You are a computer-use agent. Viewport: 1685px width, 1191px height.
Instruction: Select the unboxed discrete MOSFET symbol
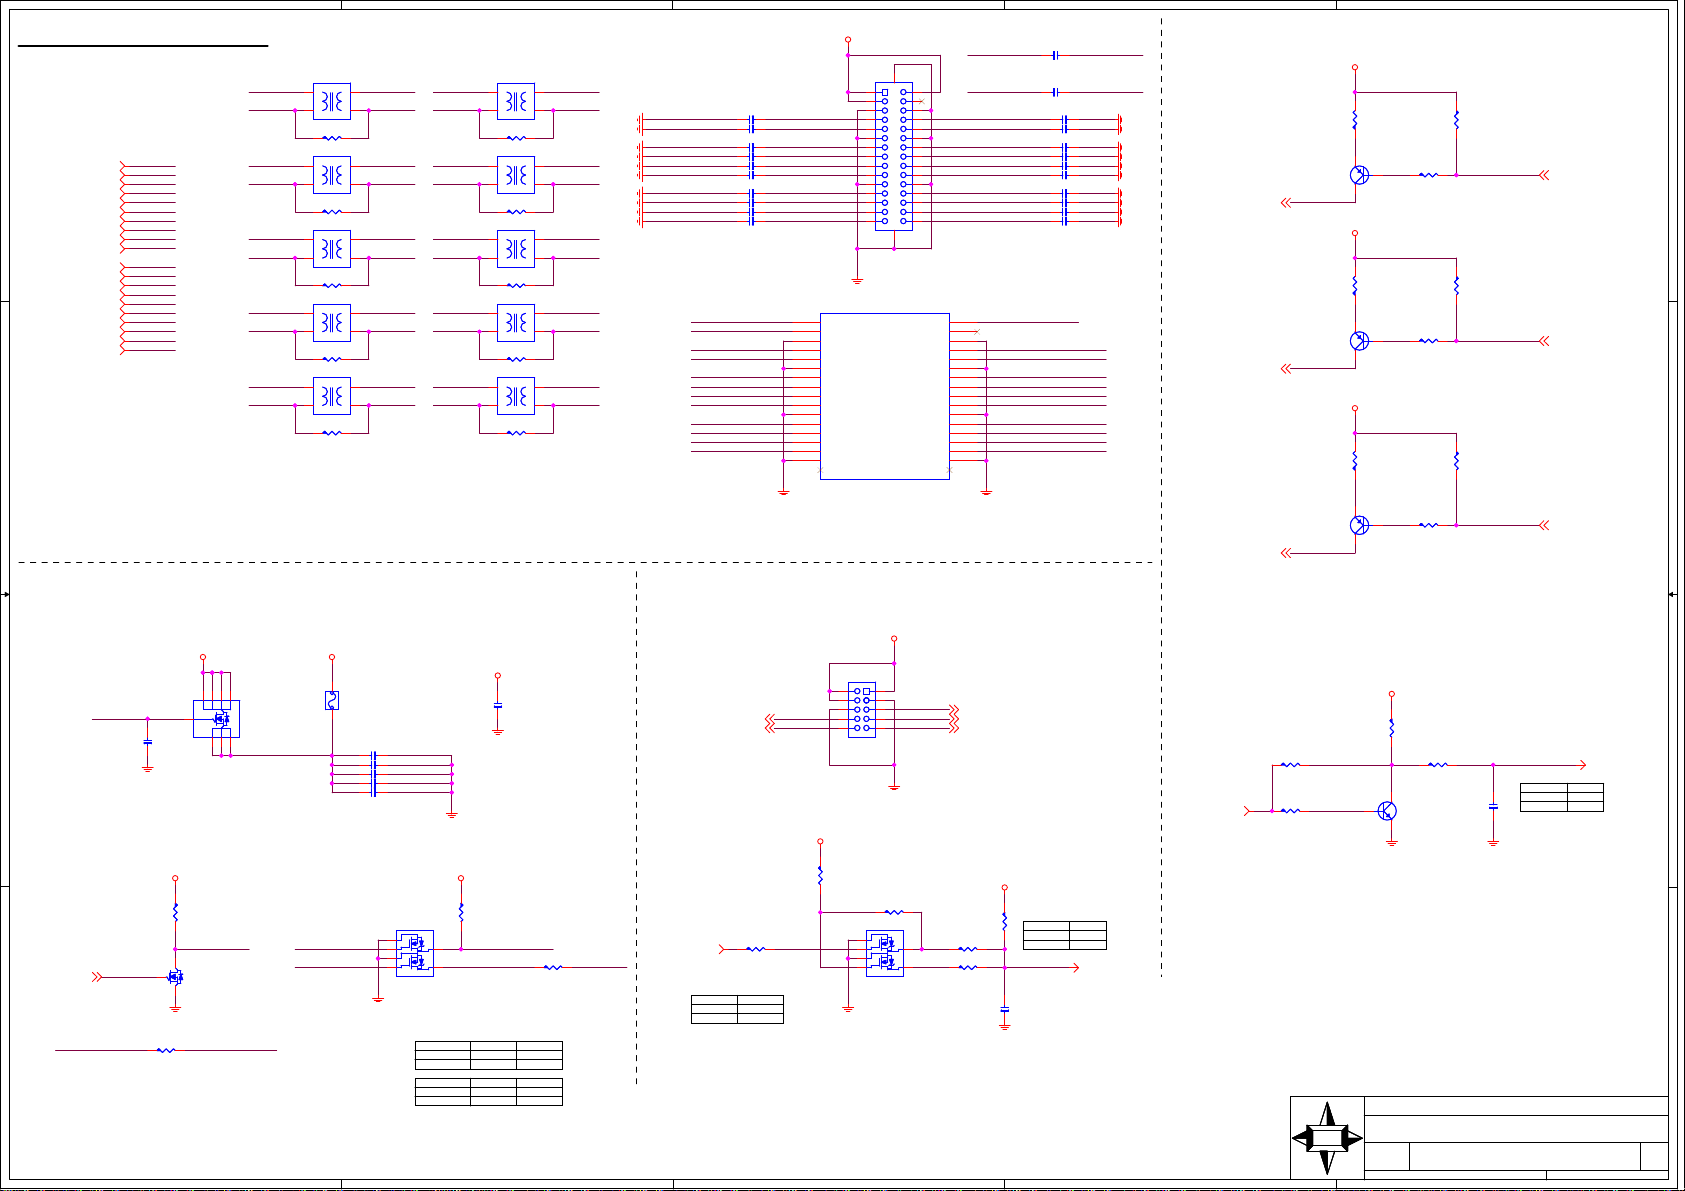tap(175, 977)
